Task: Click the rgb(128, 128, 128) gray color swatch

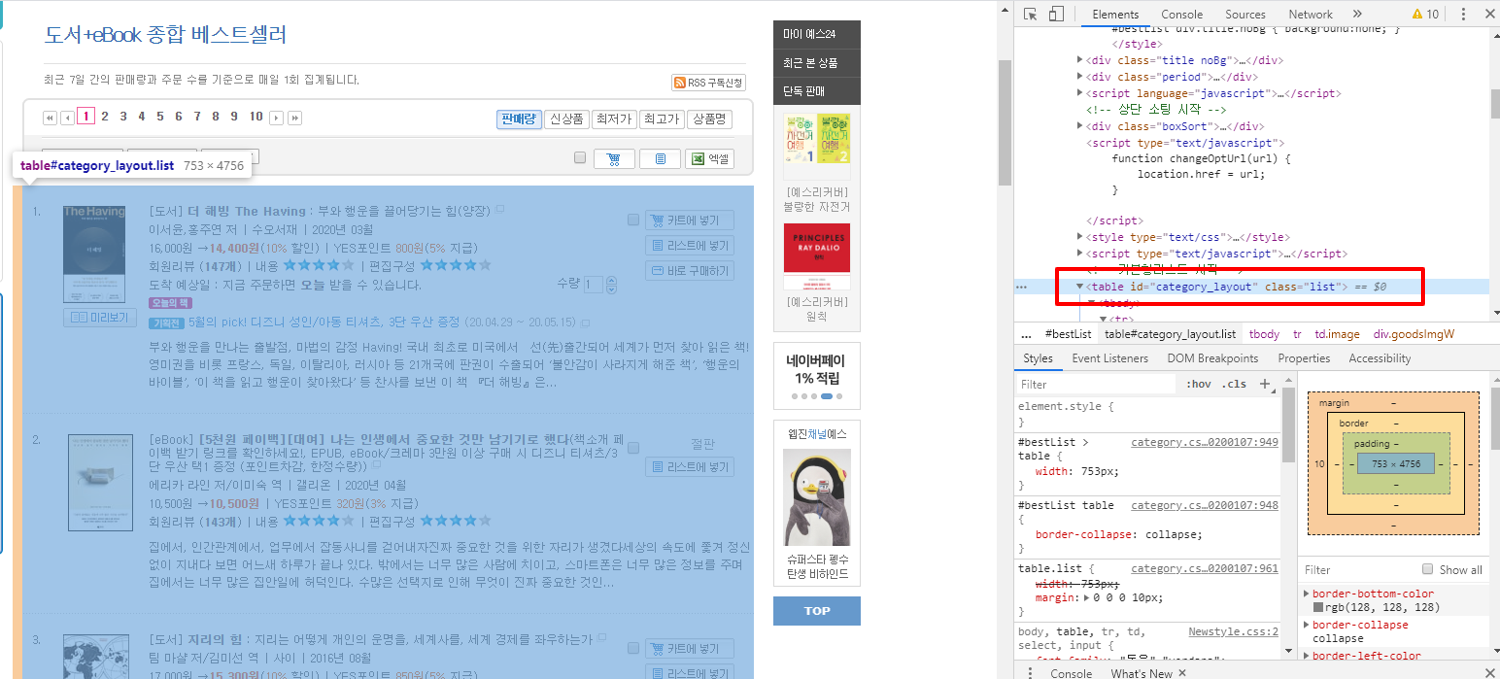Action: [x=1318, y=607]
